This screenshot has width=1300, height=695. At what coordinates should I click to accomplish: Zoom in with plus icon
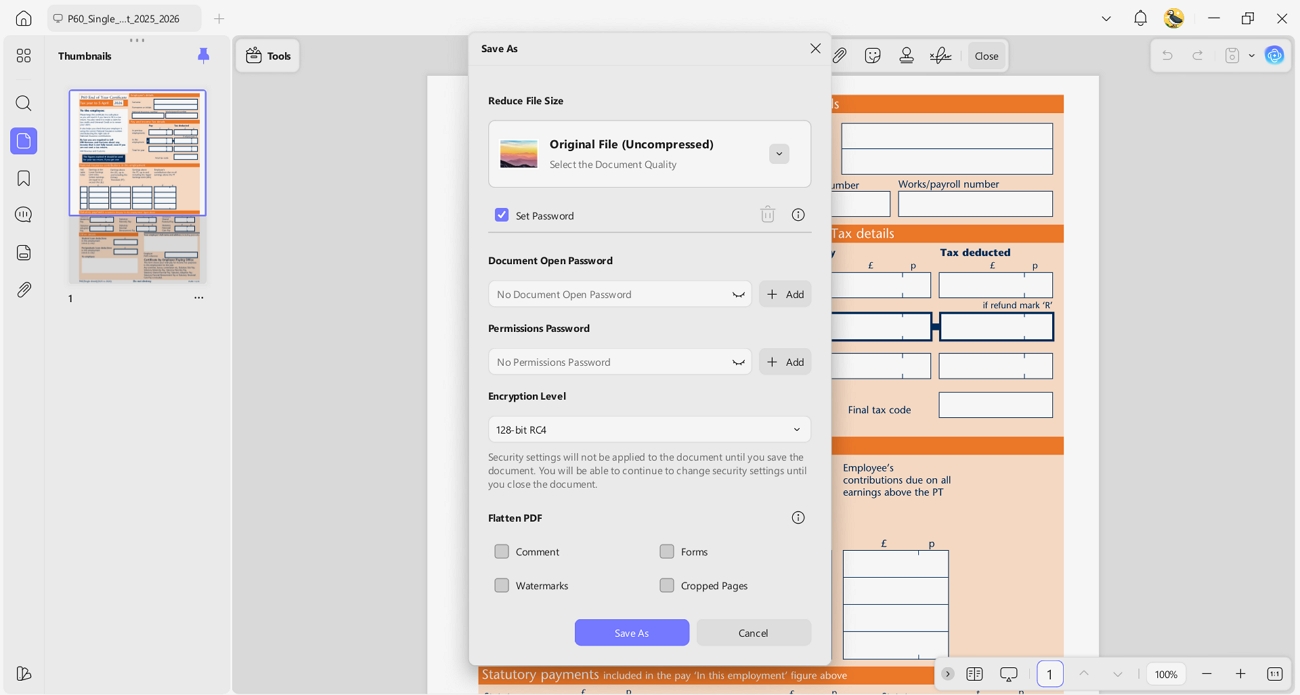click(x=1240, y=674)
